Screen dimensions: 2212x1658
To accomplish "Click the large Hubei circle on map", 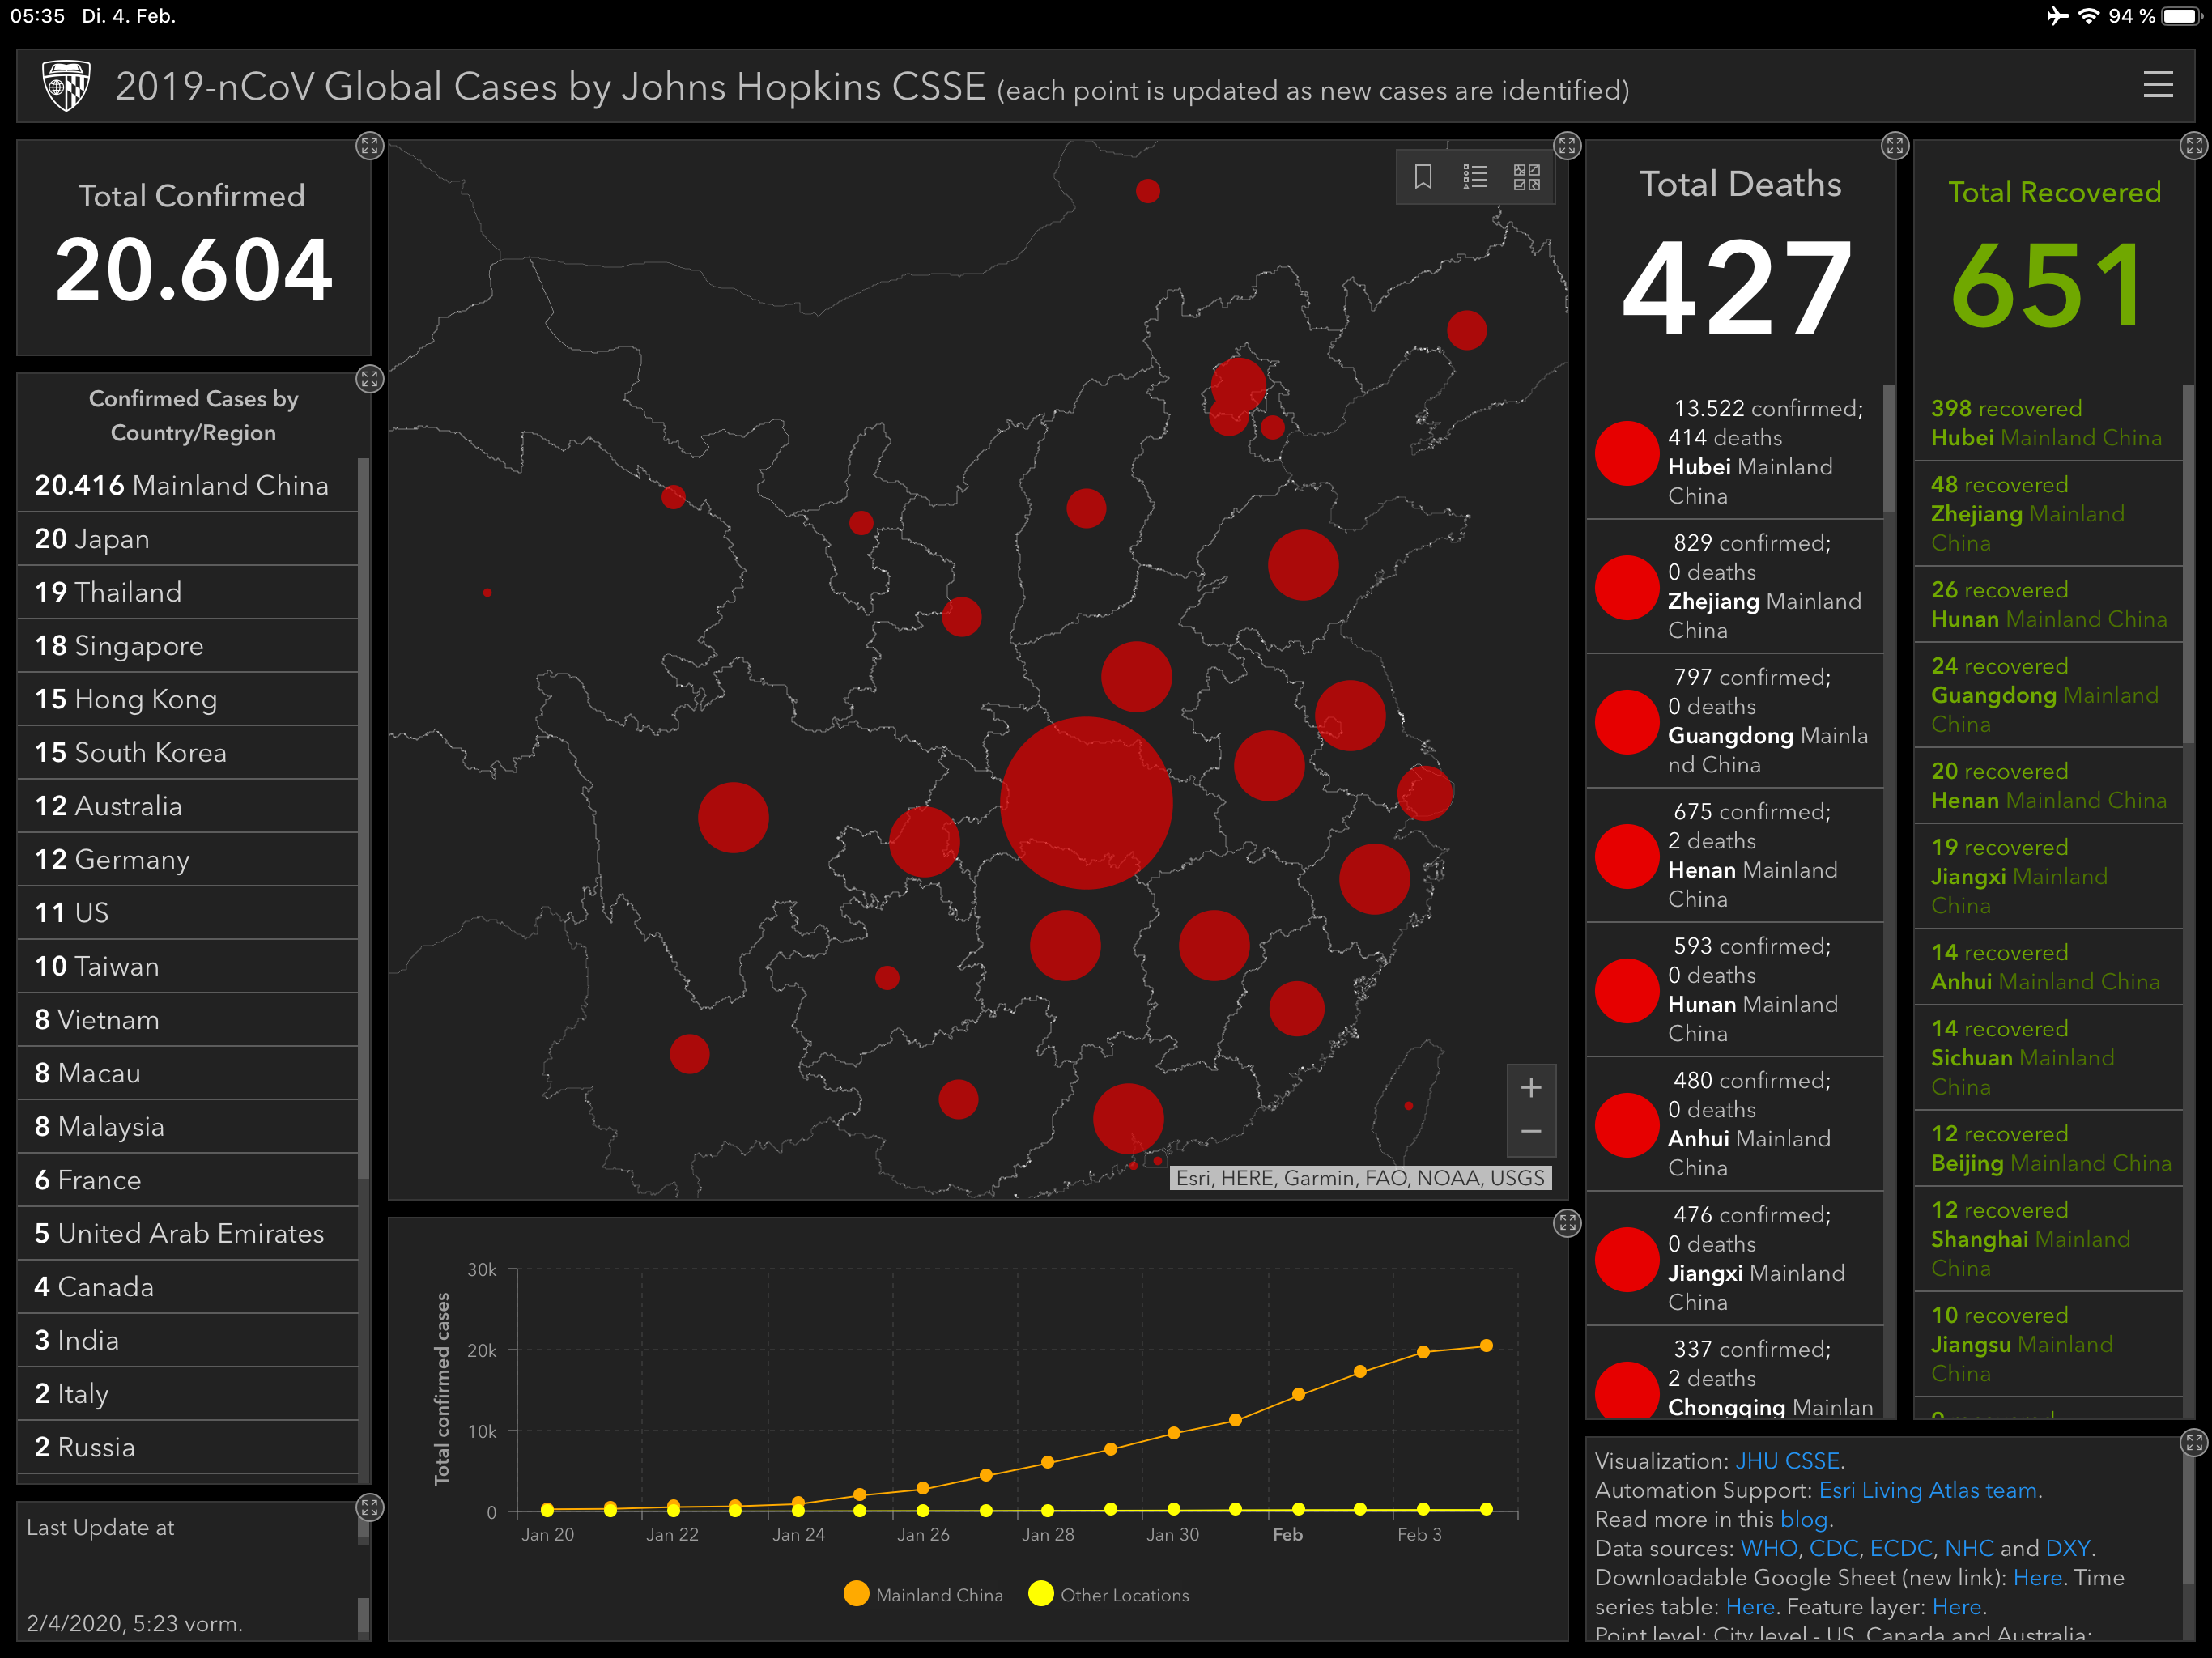I will click(1086, 802).
